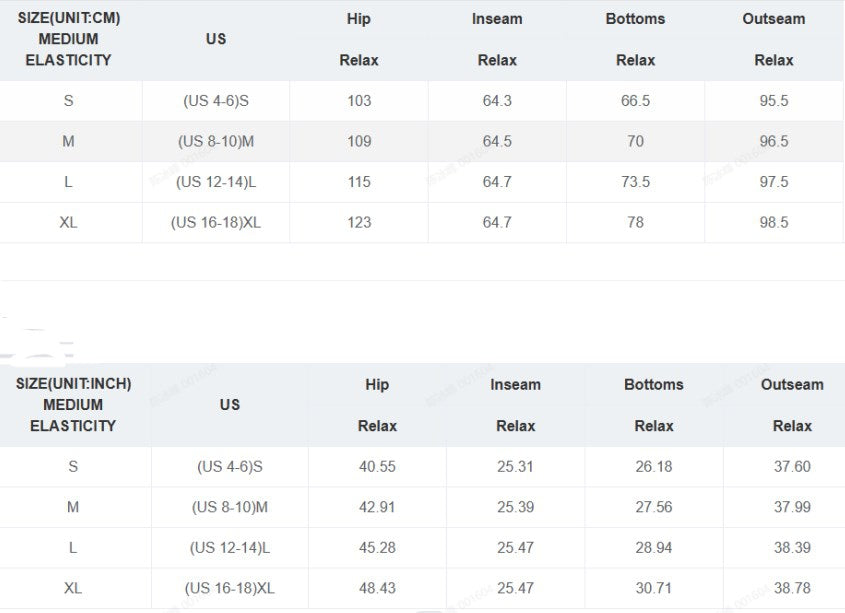
Task: Click hip value 40.55 in inch table
Action: (377, 466)
